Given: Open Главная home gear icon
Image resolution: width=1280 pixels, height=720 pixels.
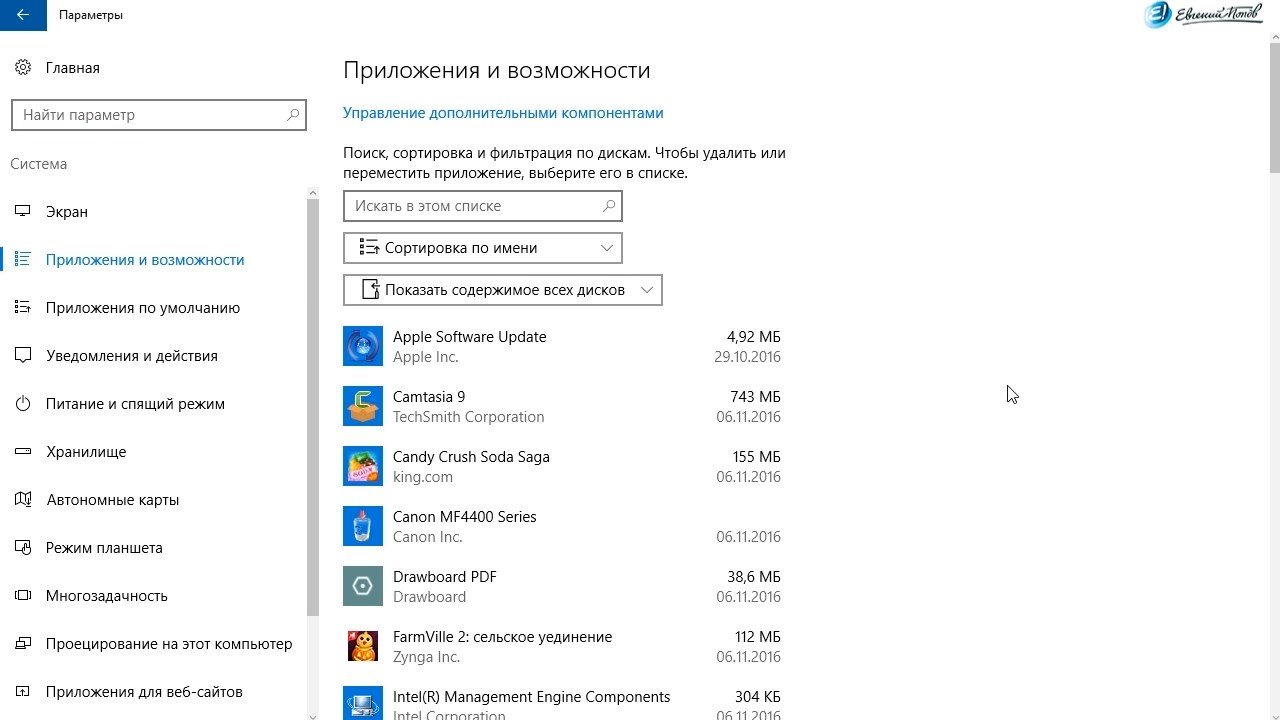Looking at the screenshot, I should (23, 68).
